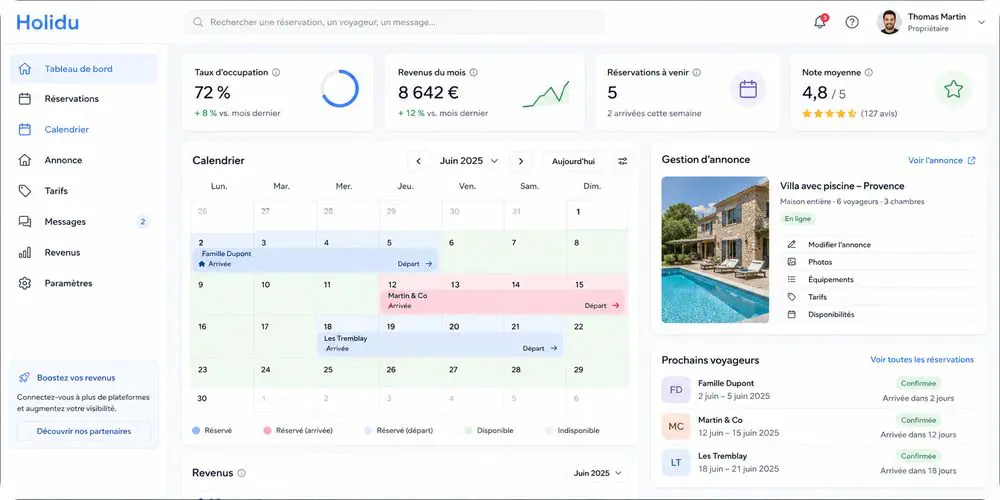Open the help question mark icon

pos(852,22)
